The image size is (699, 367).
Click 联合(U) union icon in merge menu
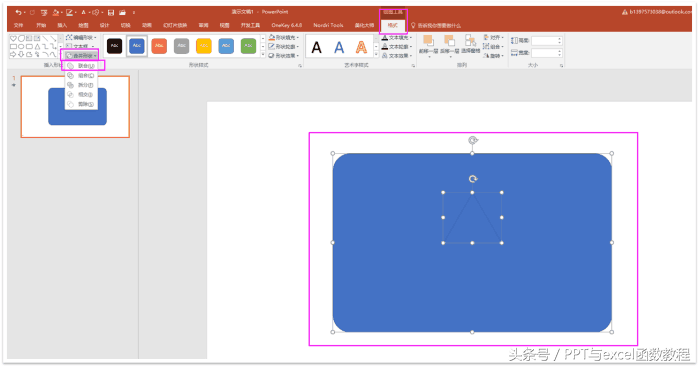point(70,66)
